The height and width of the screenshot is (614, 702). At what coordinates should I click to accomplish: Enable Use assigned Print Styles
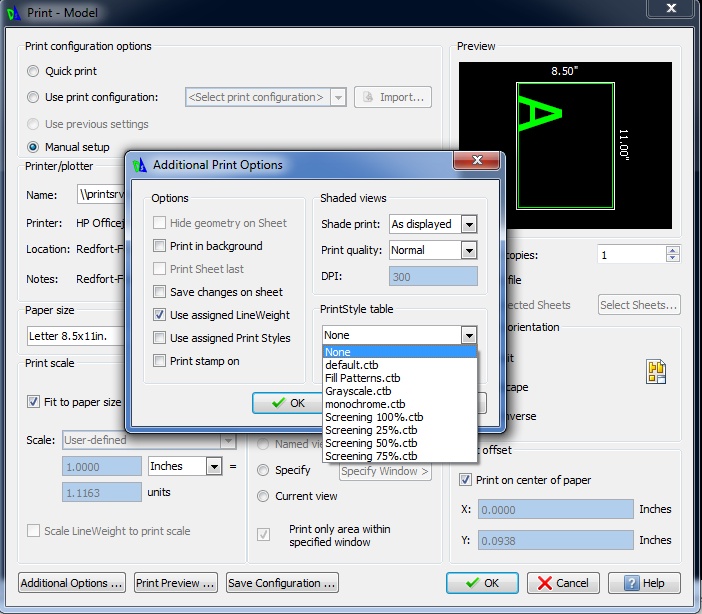point(159,338)
